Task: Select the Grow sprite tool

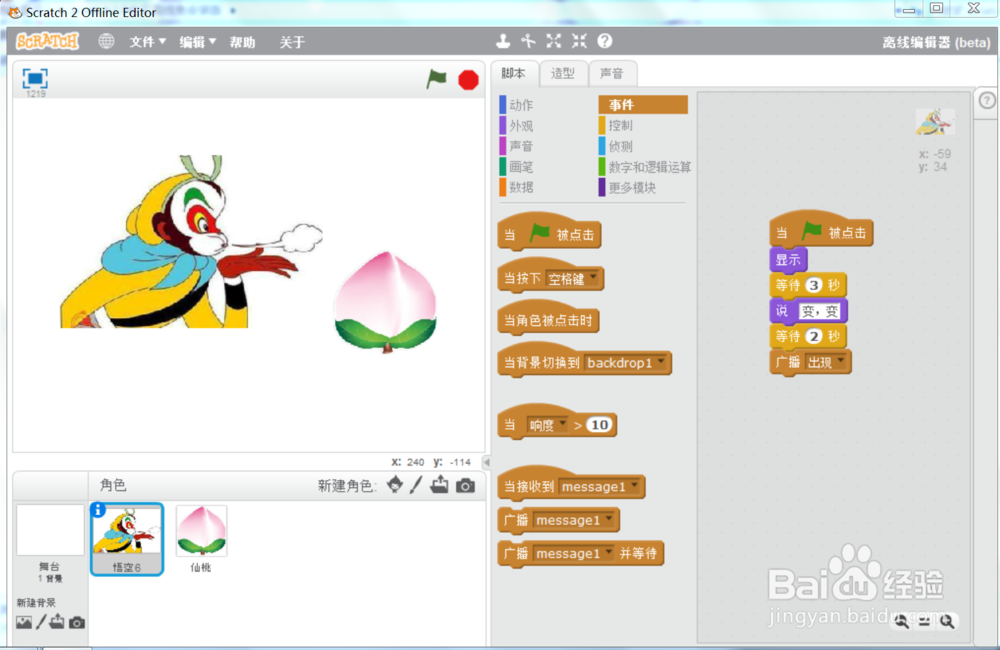Action: 554,41
